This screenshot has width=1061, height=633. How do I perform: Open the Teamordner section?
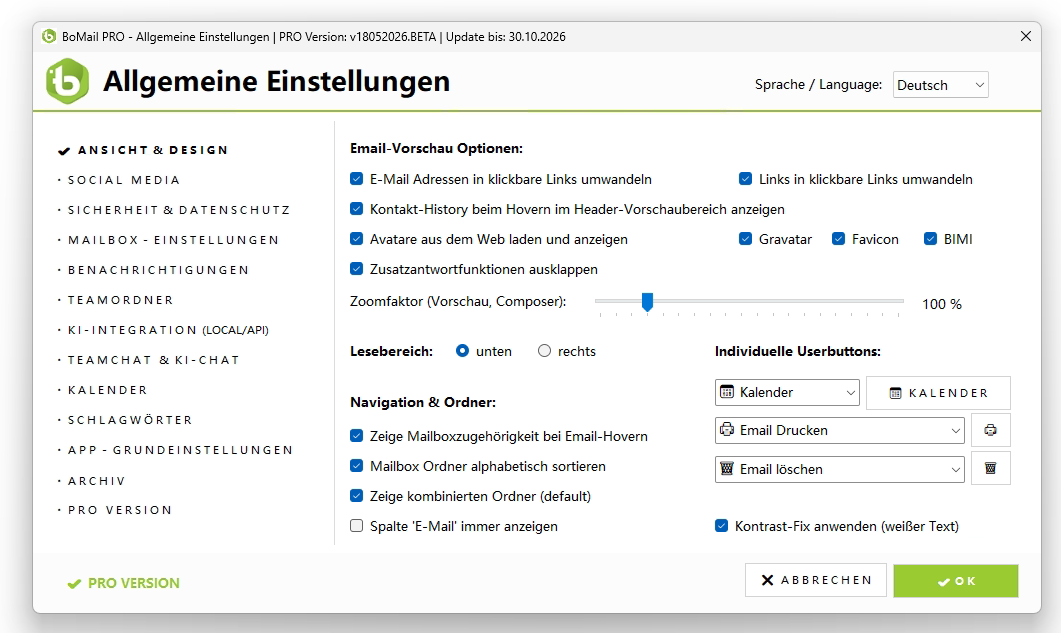coord(120,300)
